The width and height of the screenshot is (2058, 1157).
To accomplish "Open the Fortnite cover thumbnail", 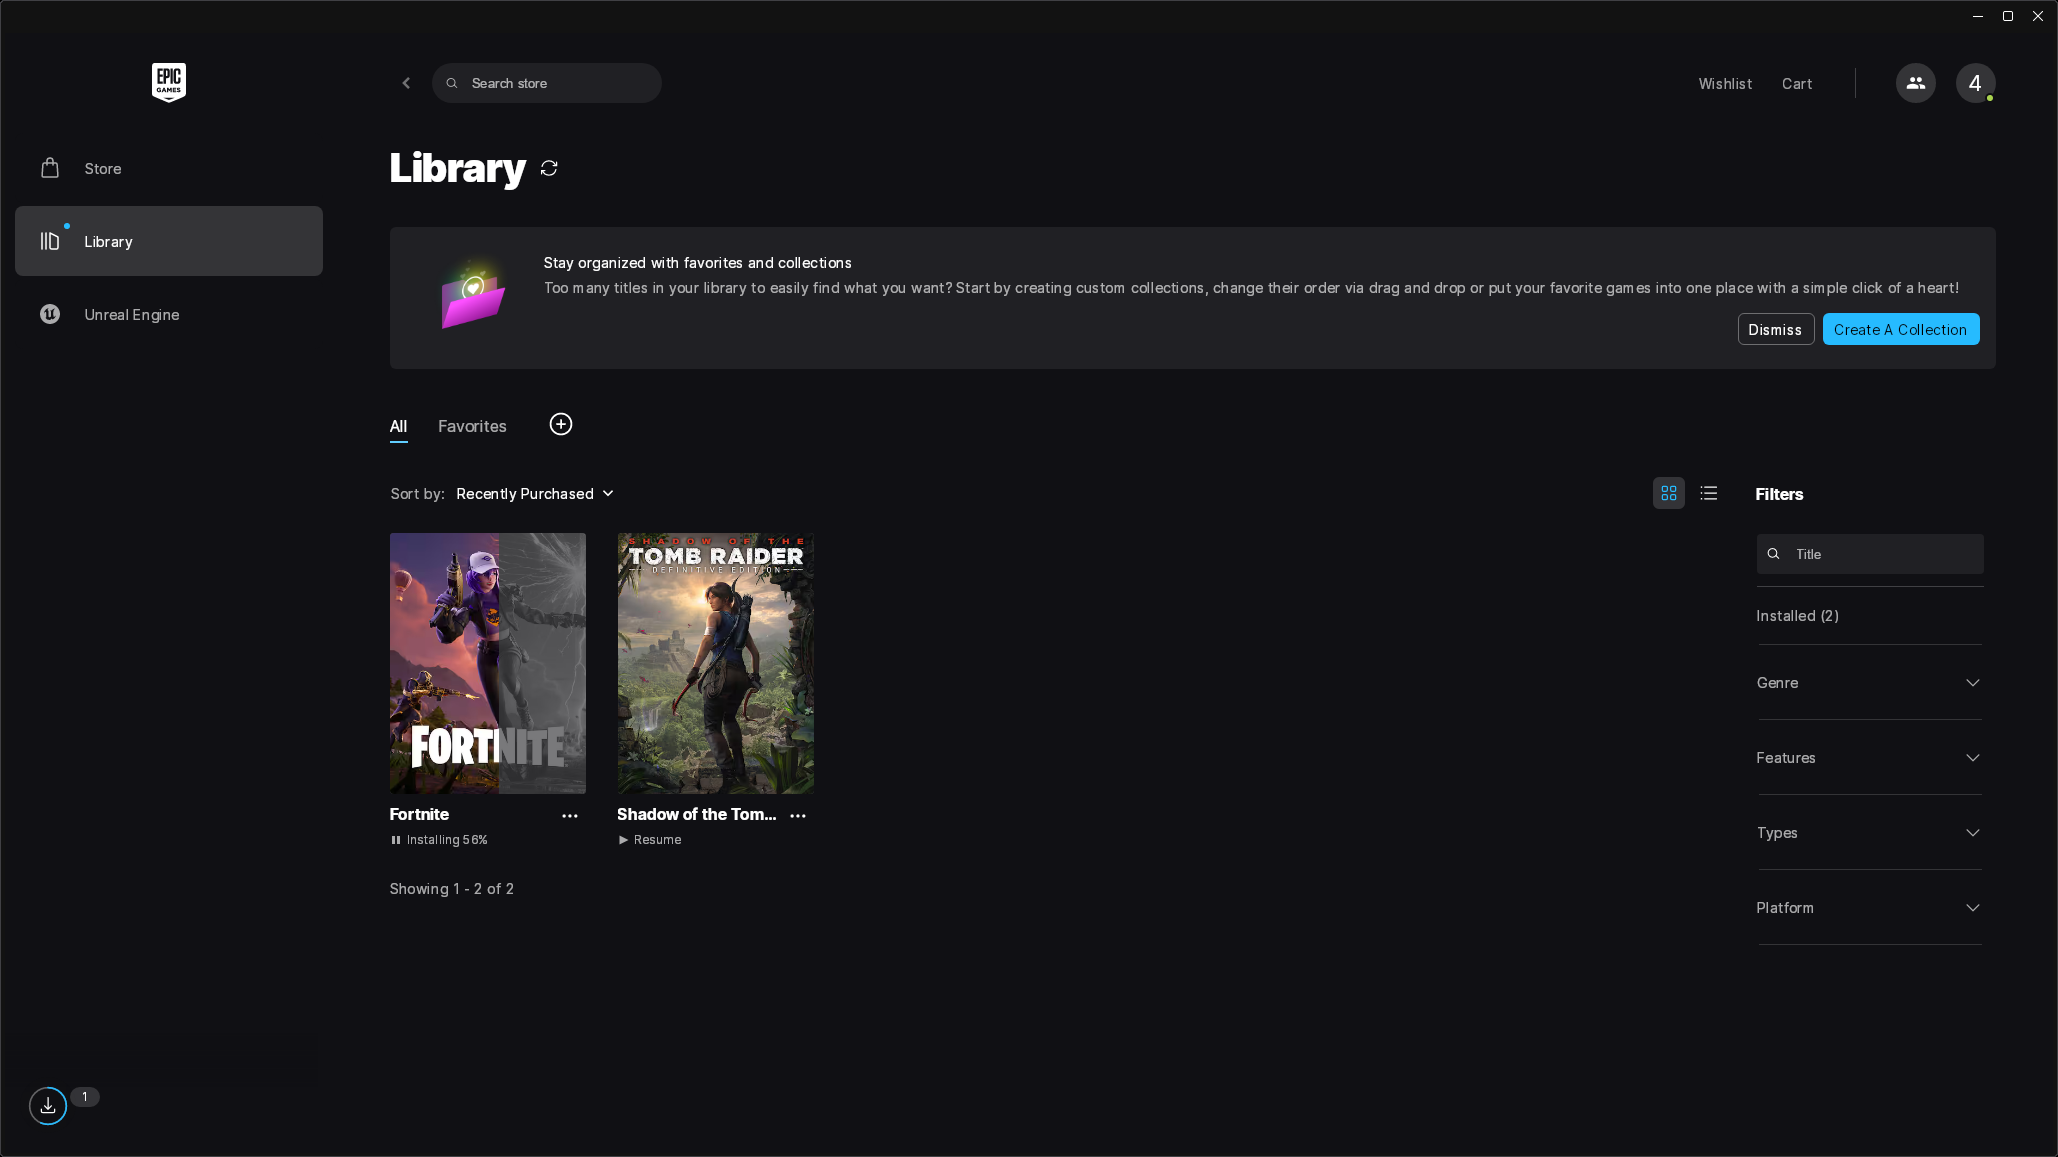I will [x=487, y=663].
